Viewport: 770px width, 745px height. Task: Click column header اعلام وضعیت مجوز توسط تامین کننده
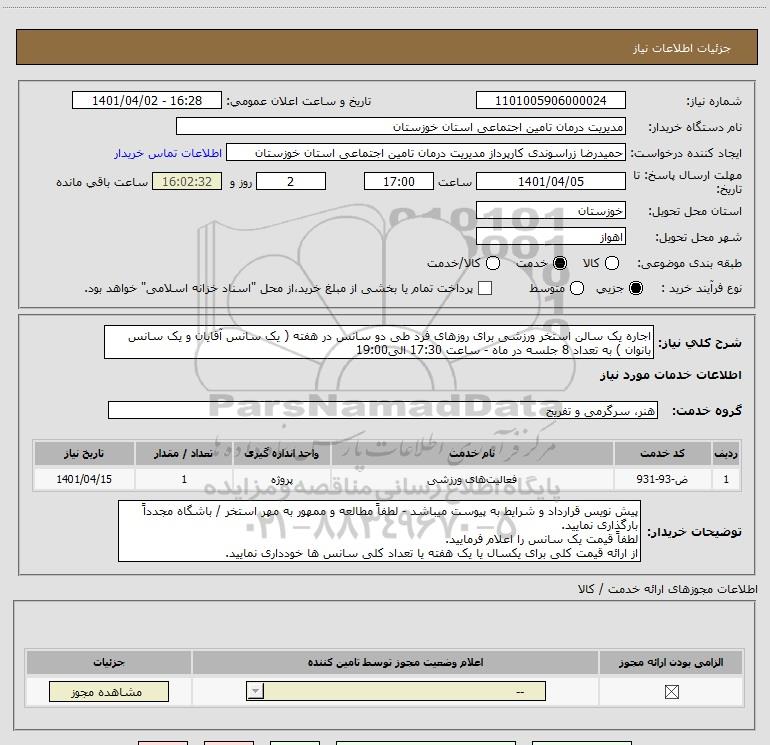tap(395, 662)
